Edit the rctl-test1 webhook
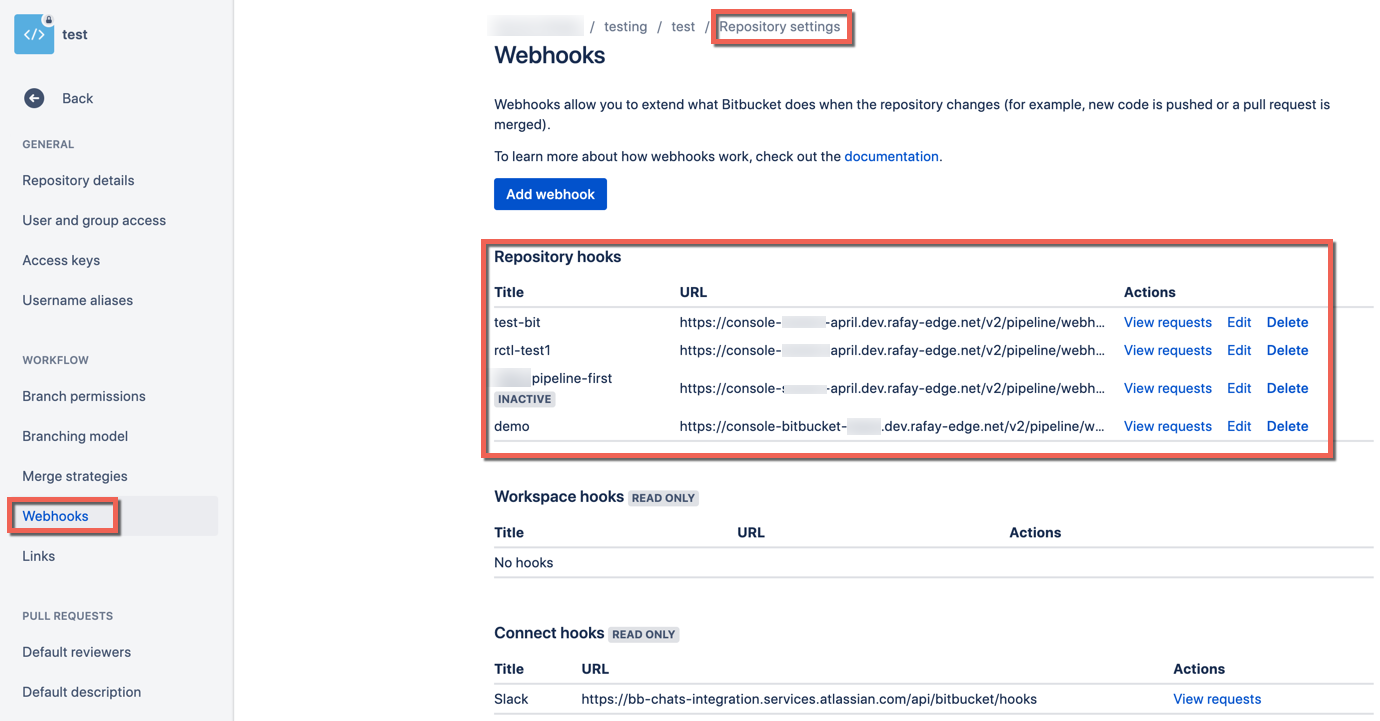This screenshot has height=721, width=1380. [1239, 350]
